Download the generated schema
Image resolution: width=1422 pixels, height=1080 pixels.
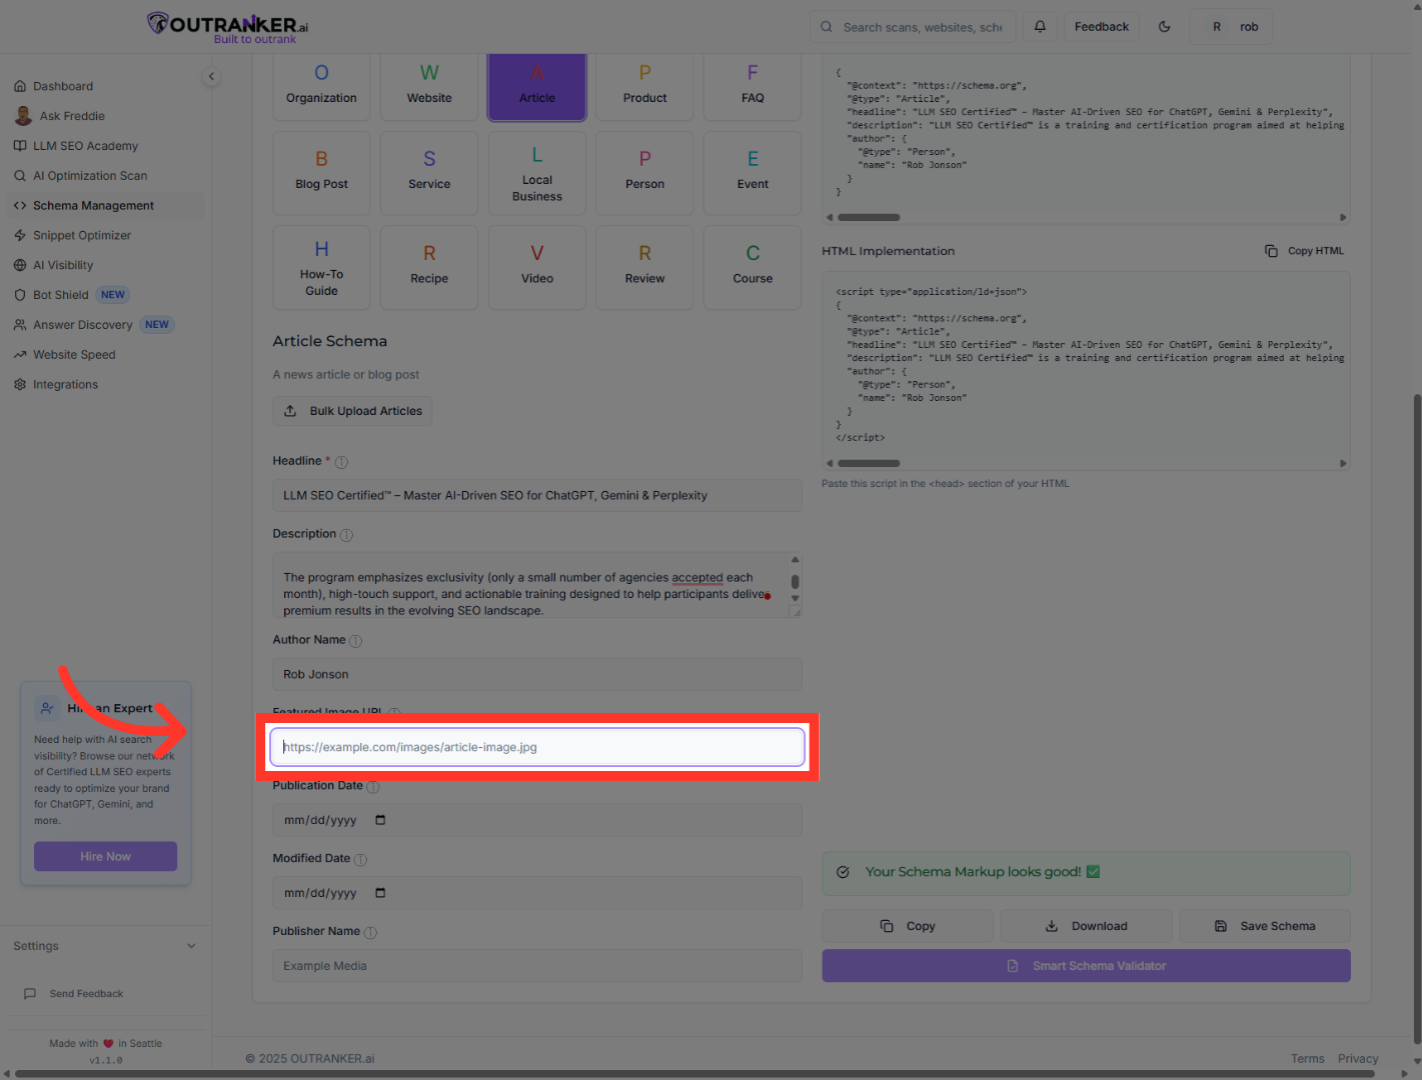coord(1086,926)
